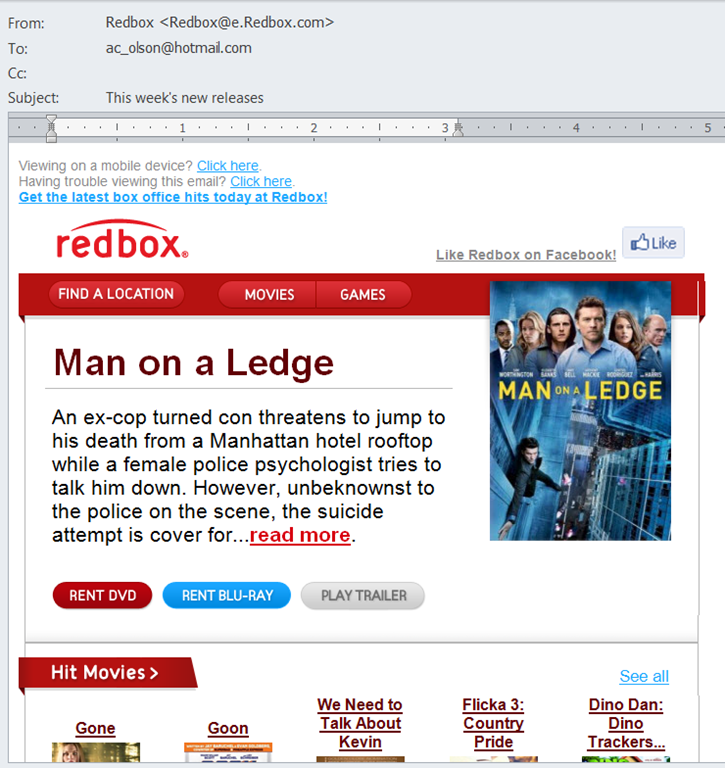Open the Movies tab
725x768 pixels.
point(267,294)
